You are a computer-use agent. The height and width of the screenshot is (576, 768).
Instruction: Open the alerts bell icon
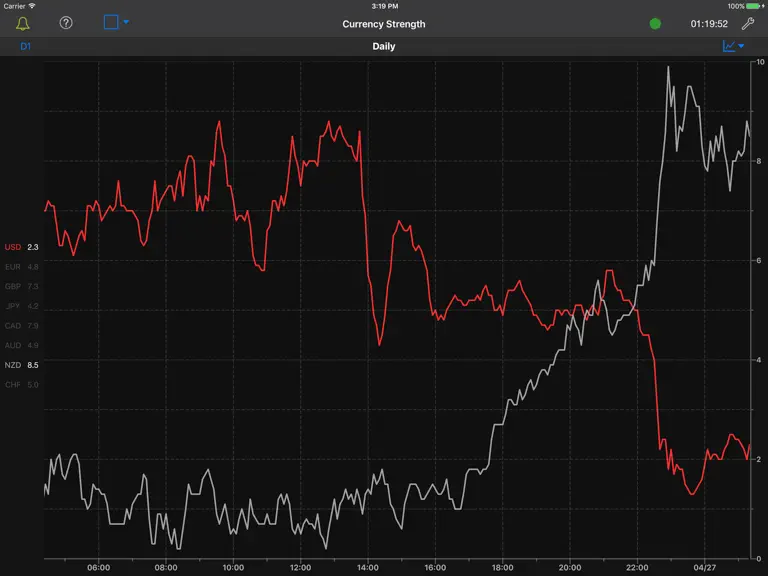23,24
